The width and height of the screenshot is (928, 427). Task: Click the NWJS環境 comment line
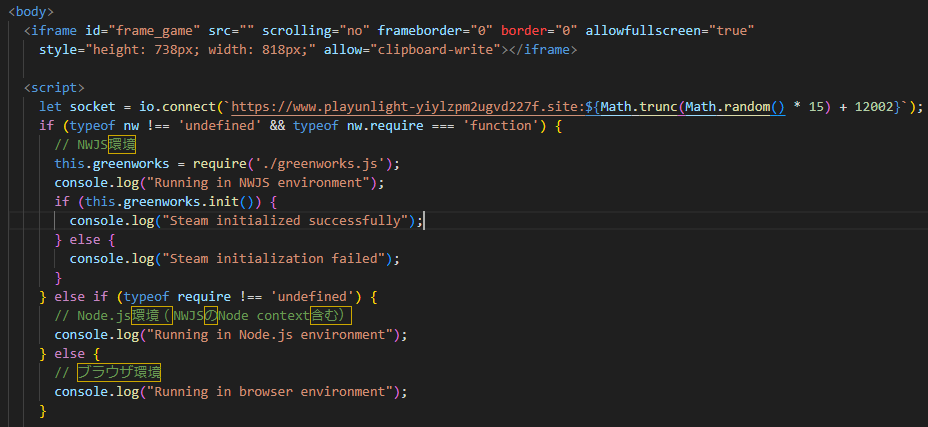(95, 145)
